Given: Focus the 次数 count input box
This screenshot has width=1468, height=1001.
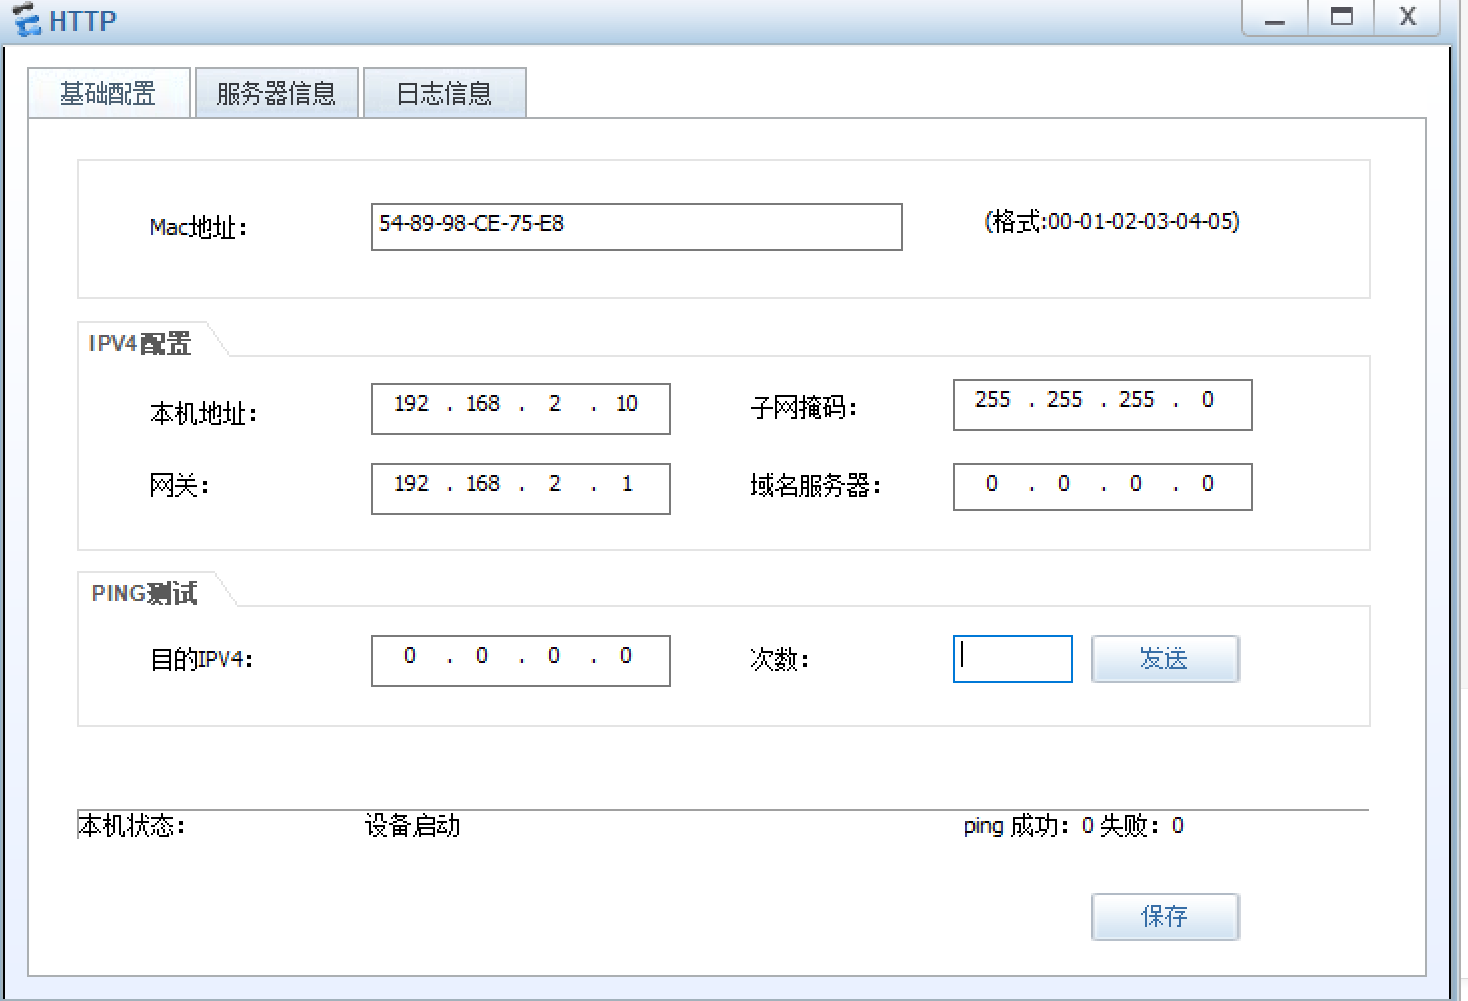Looking at the screenshot, I should pos(1013,659).
